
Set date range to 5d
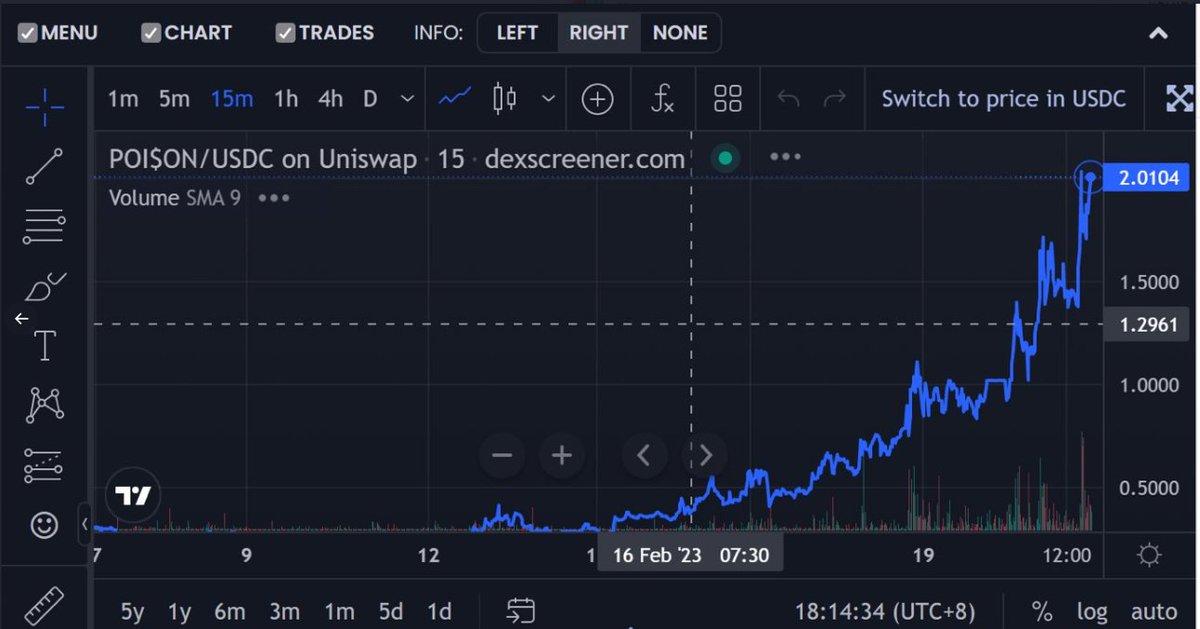coord(391,611)
